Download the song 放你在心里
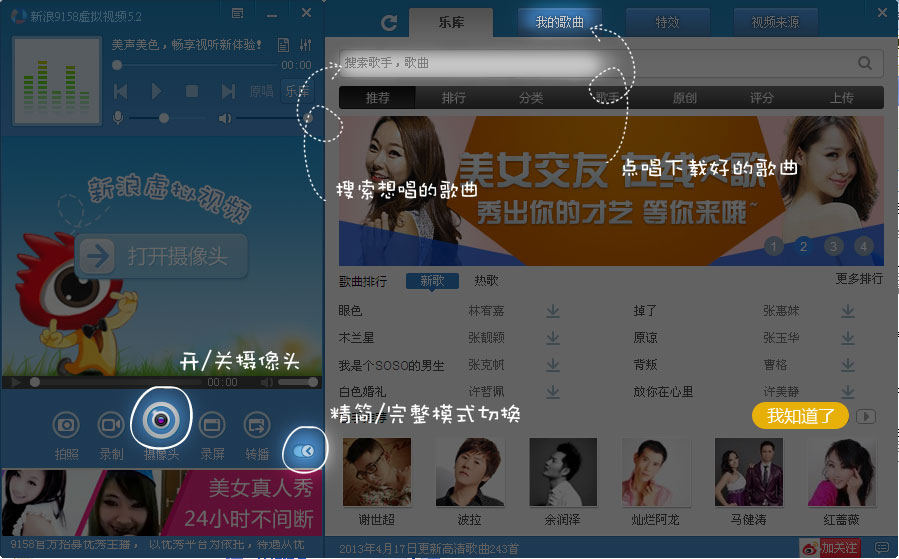This screenshot has height=559, width=899. point(848,392)
